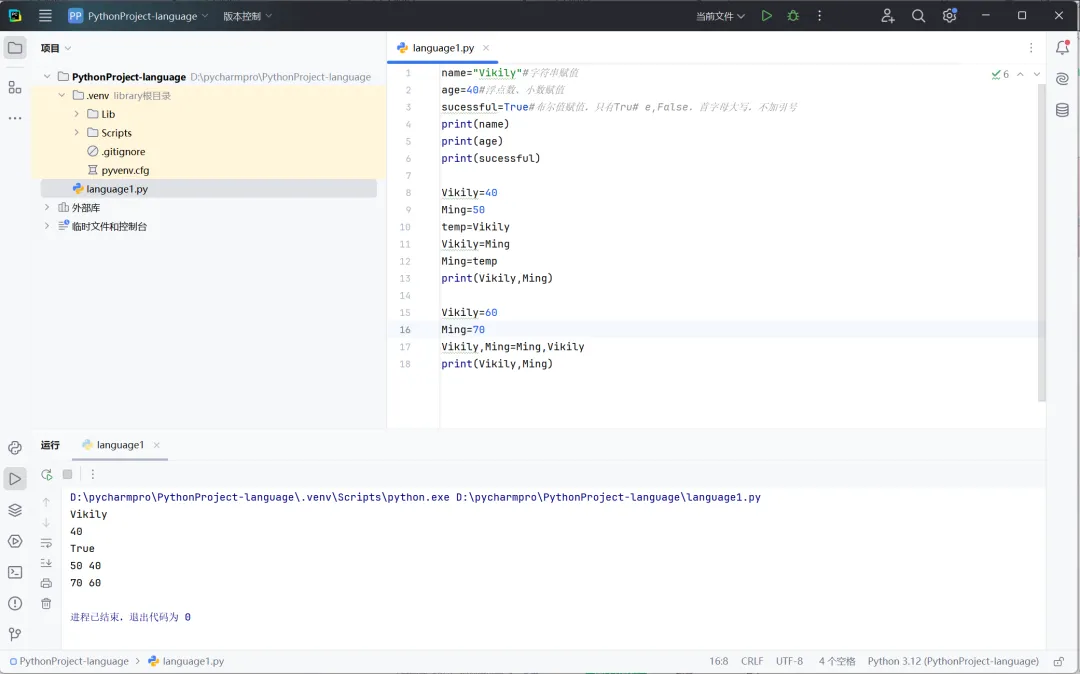Expand the Lib folder

(x=76, y=114)
